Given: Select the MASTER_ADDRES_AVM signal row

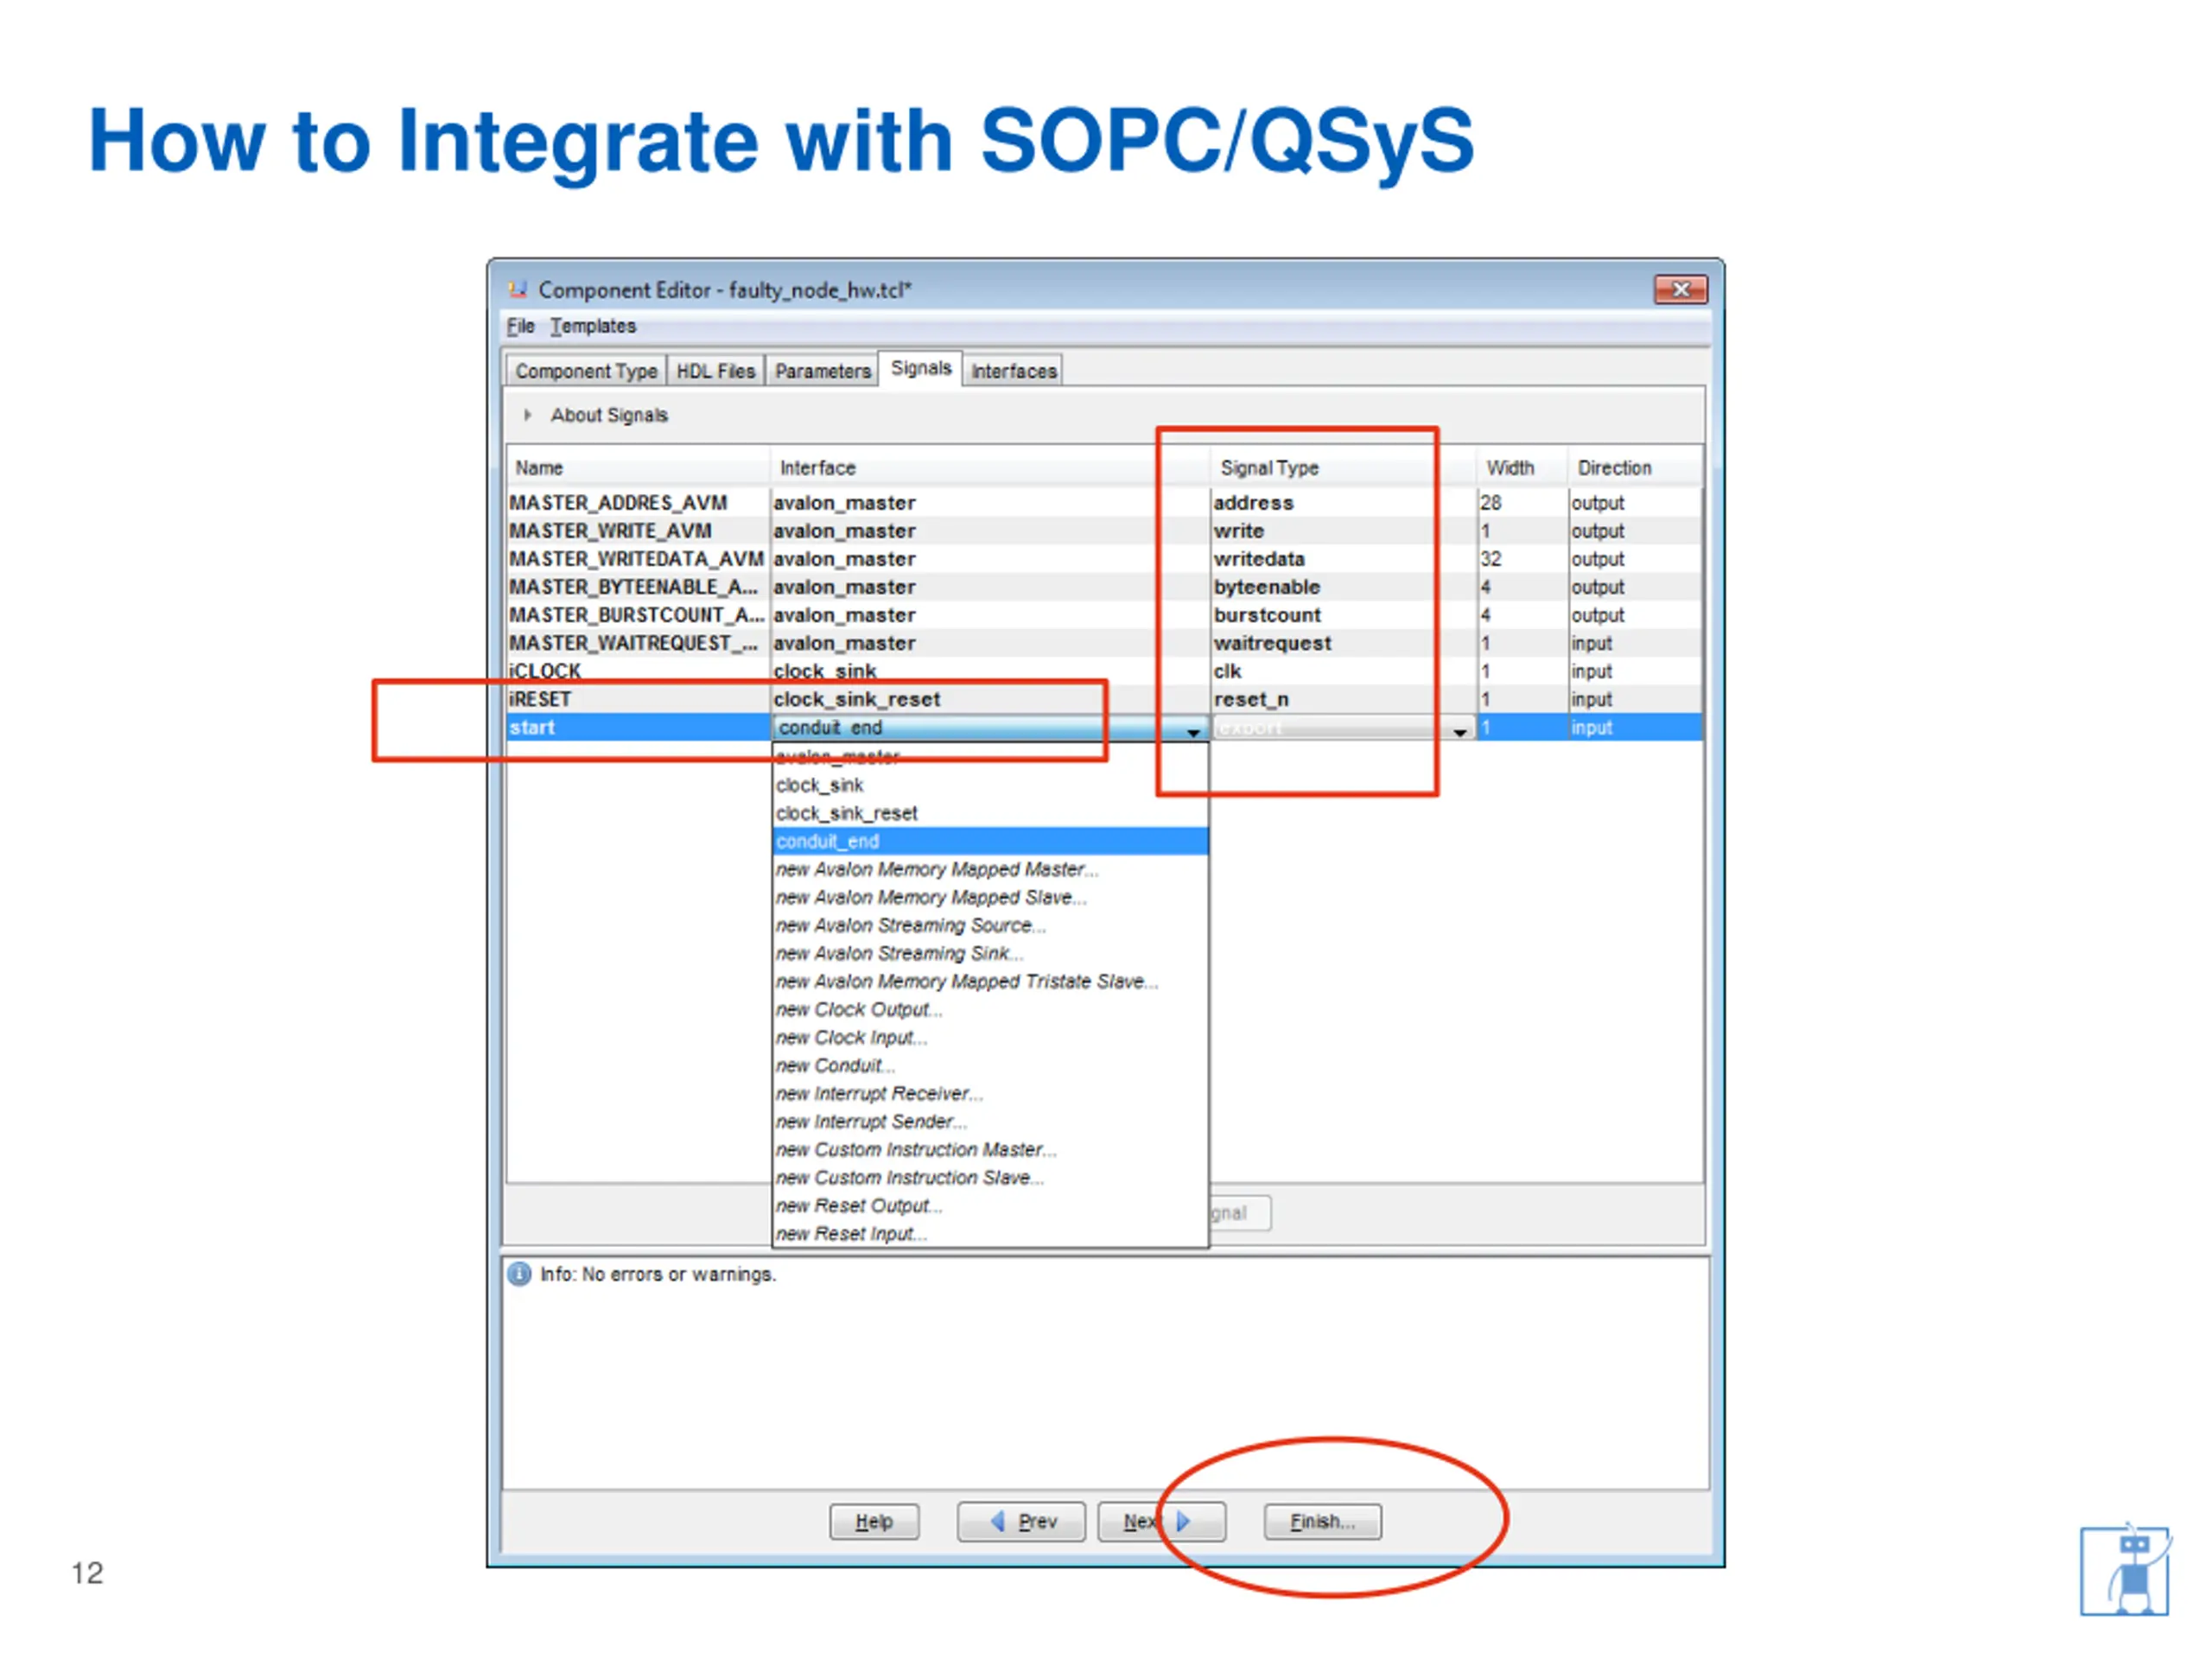Looking at the screenshot, I should click(x=1105, y=503).
